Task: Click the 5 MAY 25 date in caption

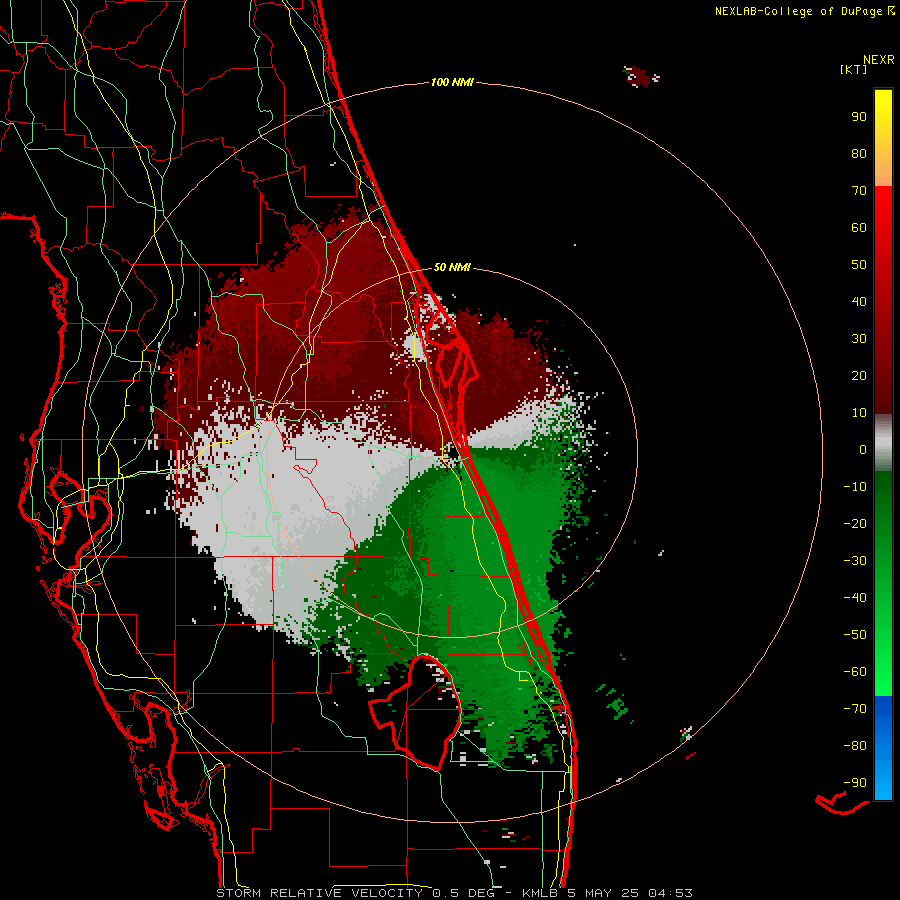Action: click(x=604, y=893)
